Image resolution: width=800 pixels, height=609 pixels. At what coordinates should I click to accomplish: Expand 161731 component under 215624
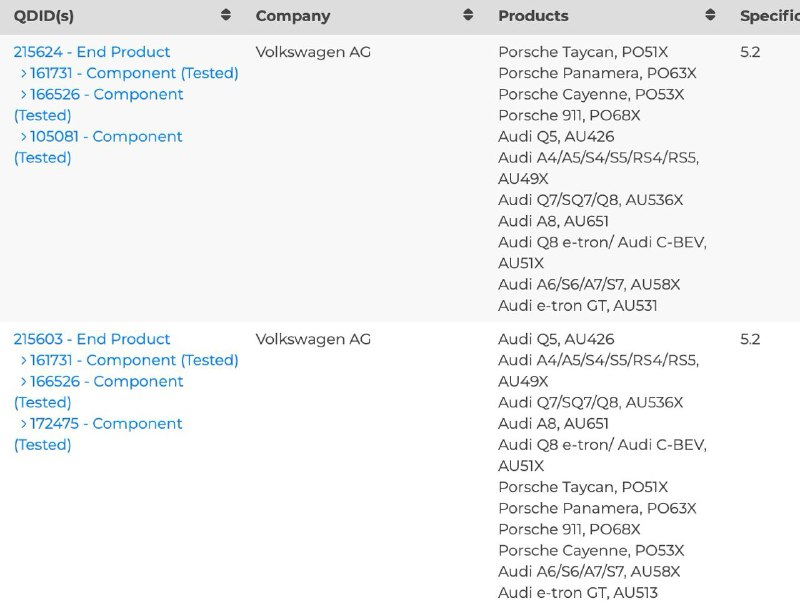[x=23, y=73]
